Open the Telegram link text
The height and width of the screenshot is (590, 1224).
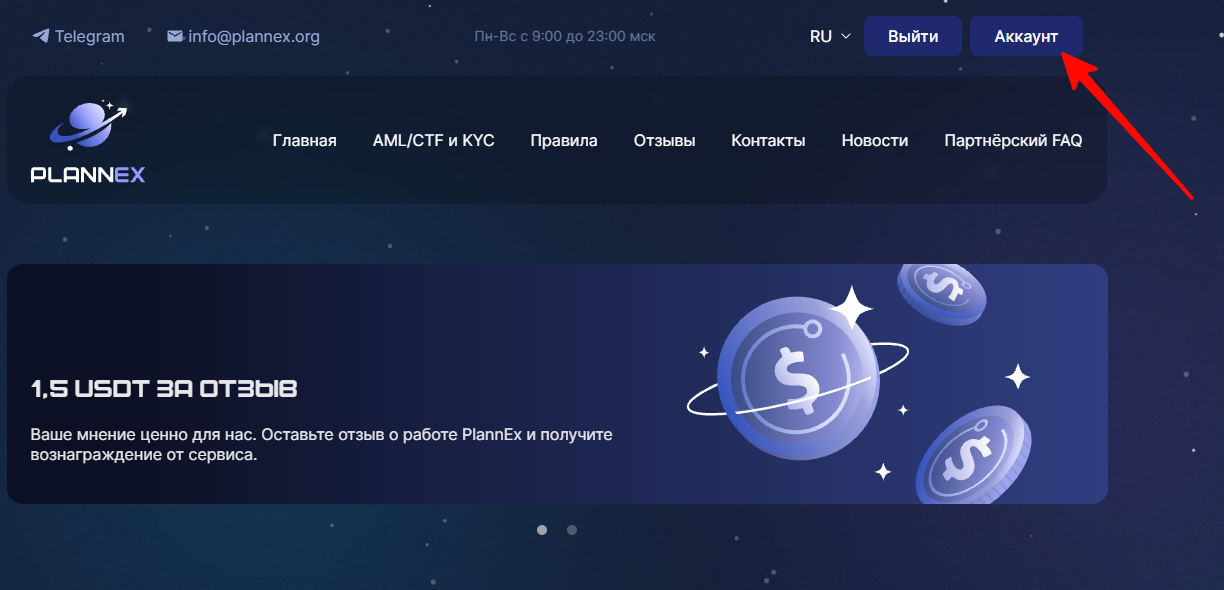89,36
